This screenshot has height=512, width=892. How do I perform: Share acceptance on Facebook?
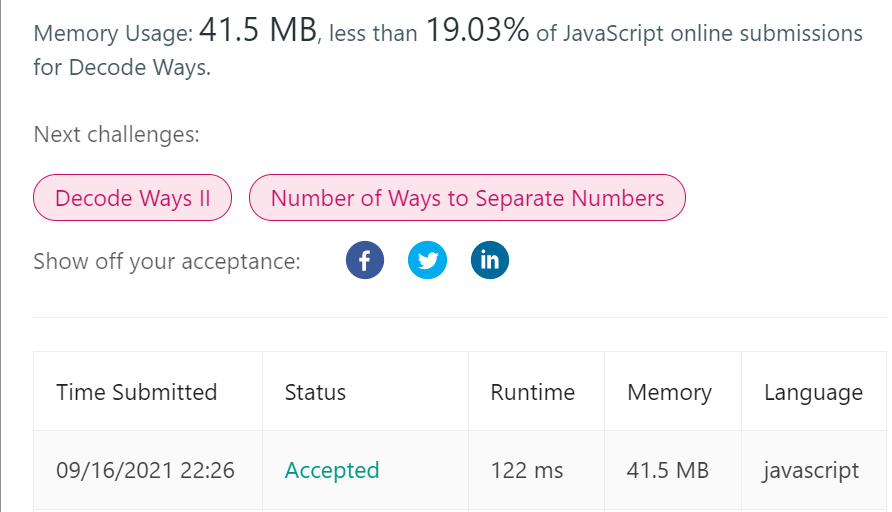coord(365,261)
